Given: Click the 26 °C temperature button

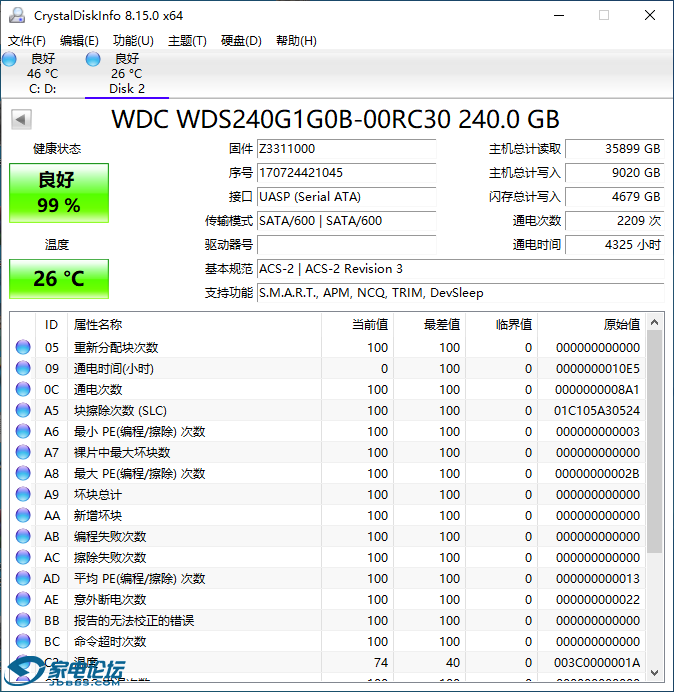Looking at the screenshot, I should coord(59,279).
